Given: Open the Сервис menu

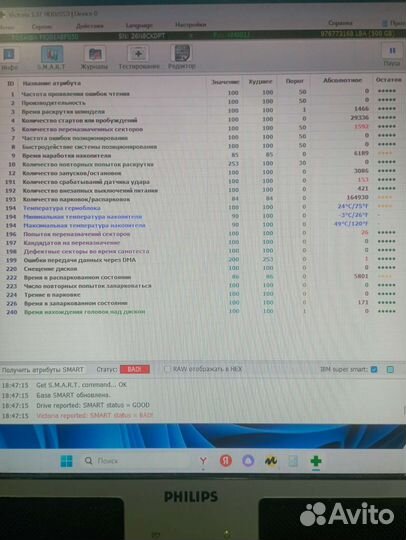Looking at the screenshot, I should click(x=42, y=27).
